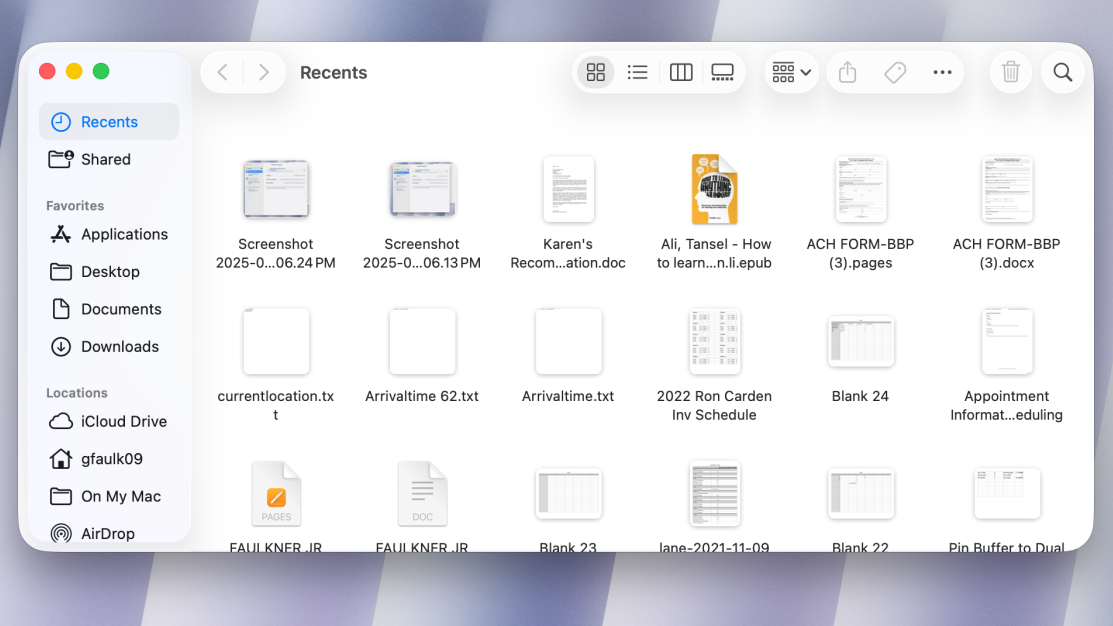Image resolution: width=1113 pixels, height=626 pixels.
Task: Select the FAULKNER JR DOC file icon
Action: 422,494
